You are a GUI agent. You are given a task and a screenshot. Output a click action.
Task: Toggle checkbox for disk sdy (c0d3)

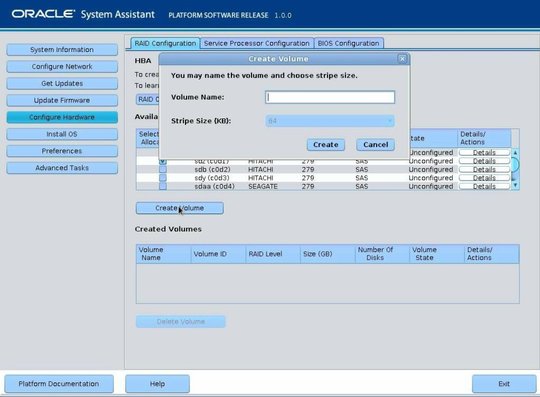(x=163, y=178)
